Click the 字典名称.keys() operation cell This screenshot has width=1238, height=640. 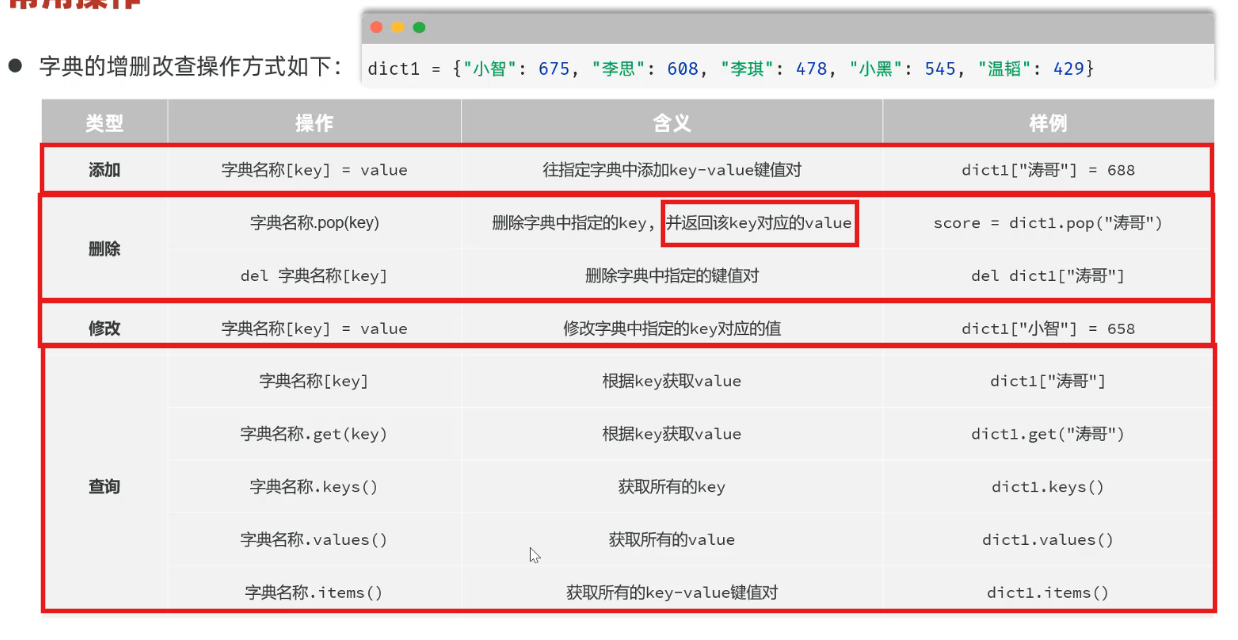[314, 487]
